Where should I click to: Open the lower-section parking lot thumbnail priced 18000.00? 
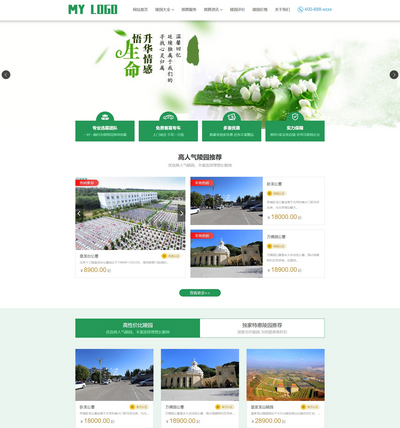pyautogui.click(x=114, y=375)
